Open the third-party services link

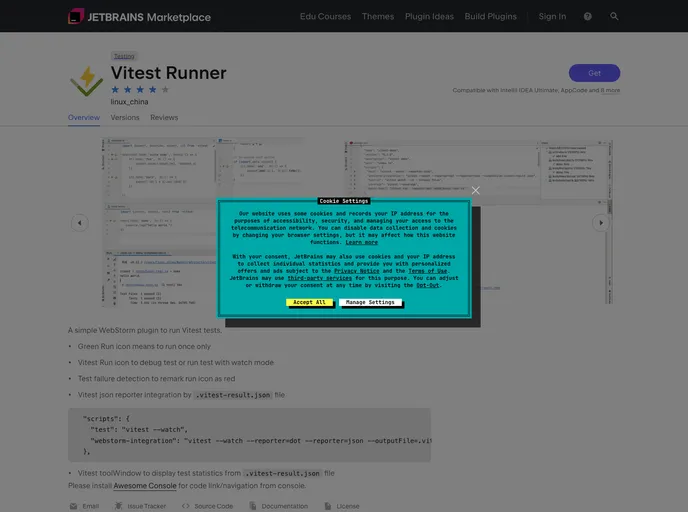319,278
